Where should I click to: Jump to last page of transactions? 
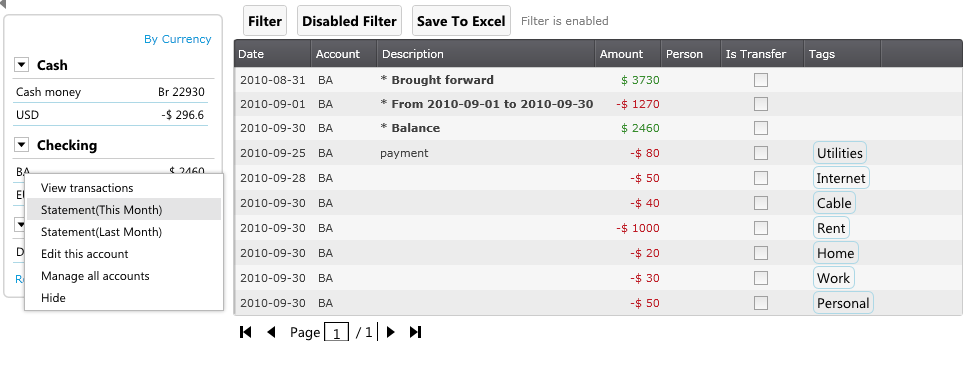(415, 332)
